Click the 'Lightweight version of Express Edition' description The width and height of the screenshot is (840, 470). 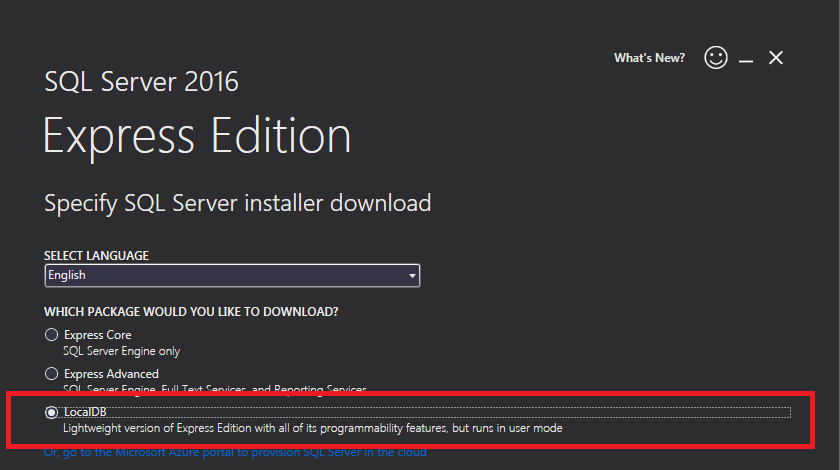(313, 428)
